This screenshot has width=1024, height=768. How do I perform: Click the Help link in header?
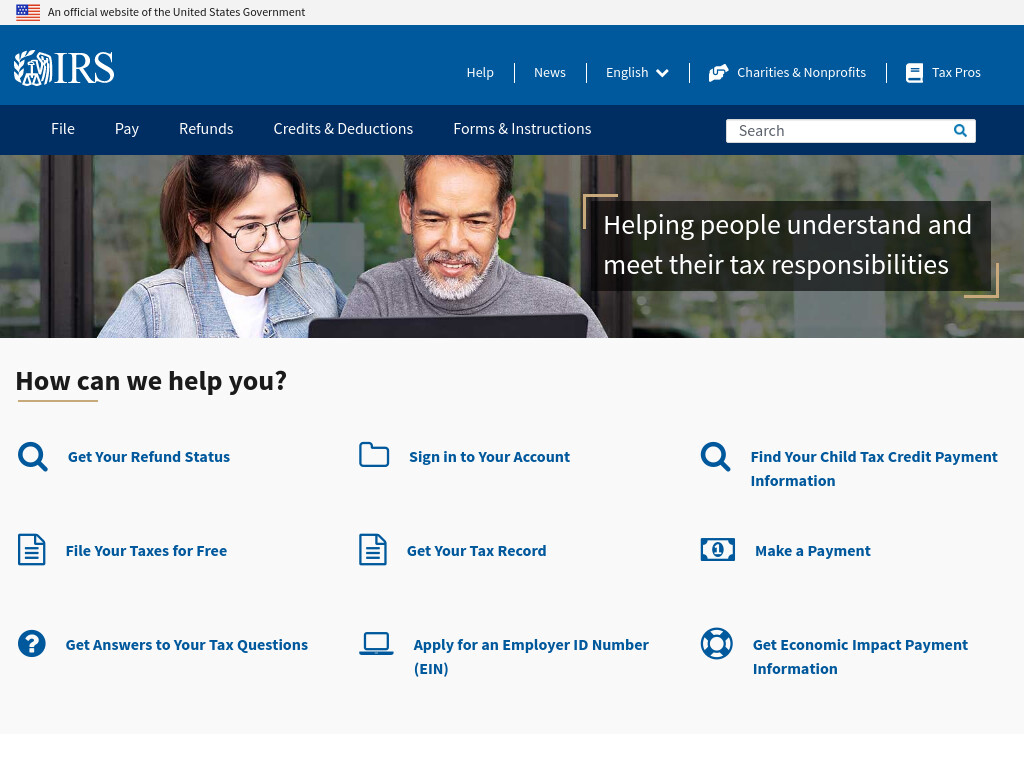point(480,72)
